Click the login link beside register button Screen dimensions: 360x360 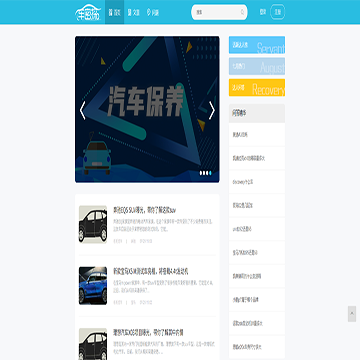click(263, 12)
